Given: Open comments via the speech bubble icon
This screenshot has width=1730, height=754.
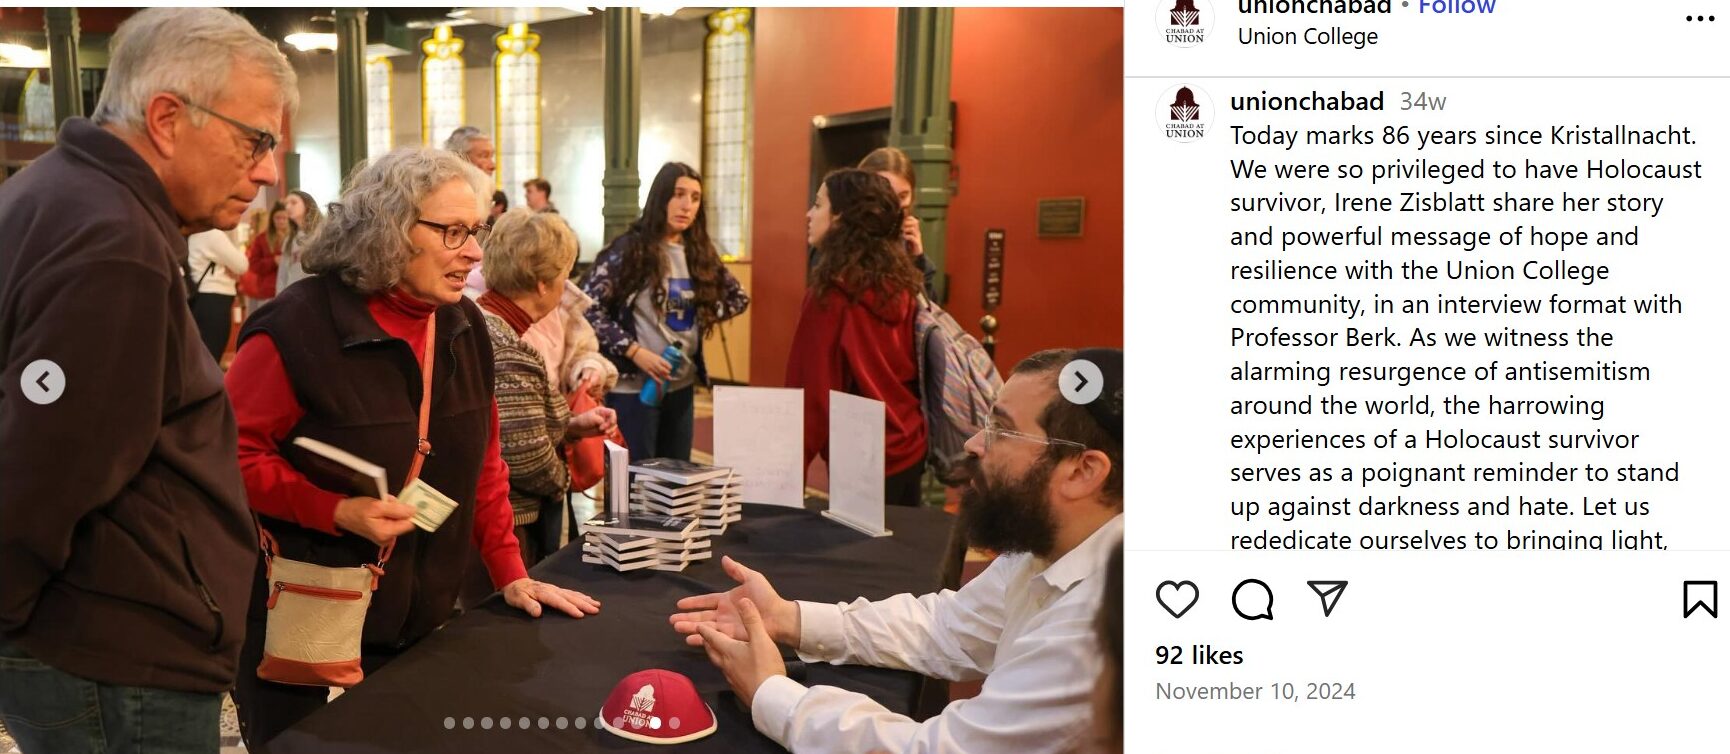Looking at the screenshot, I should click(x=1252, y=599).
